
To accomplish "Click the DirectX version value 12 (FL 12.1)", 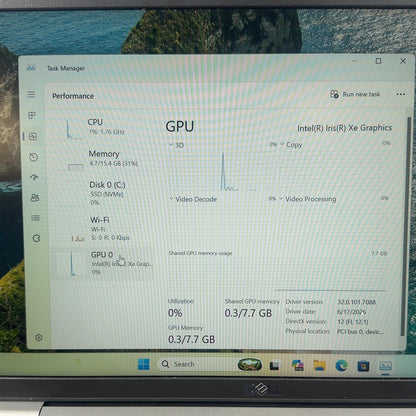I will [x=353, y=322].
